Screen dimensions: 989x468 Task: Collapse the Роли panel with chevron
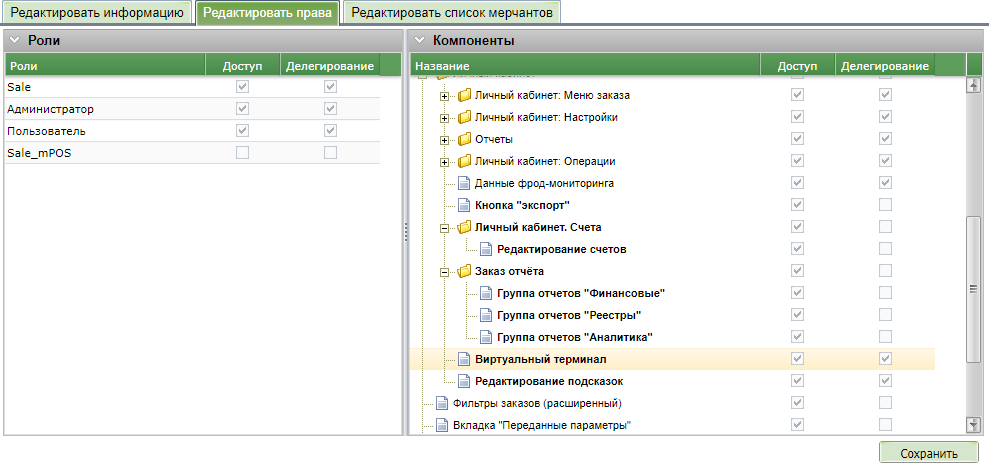15,41
